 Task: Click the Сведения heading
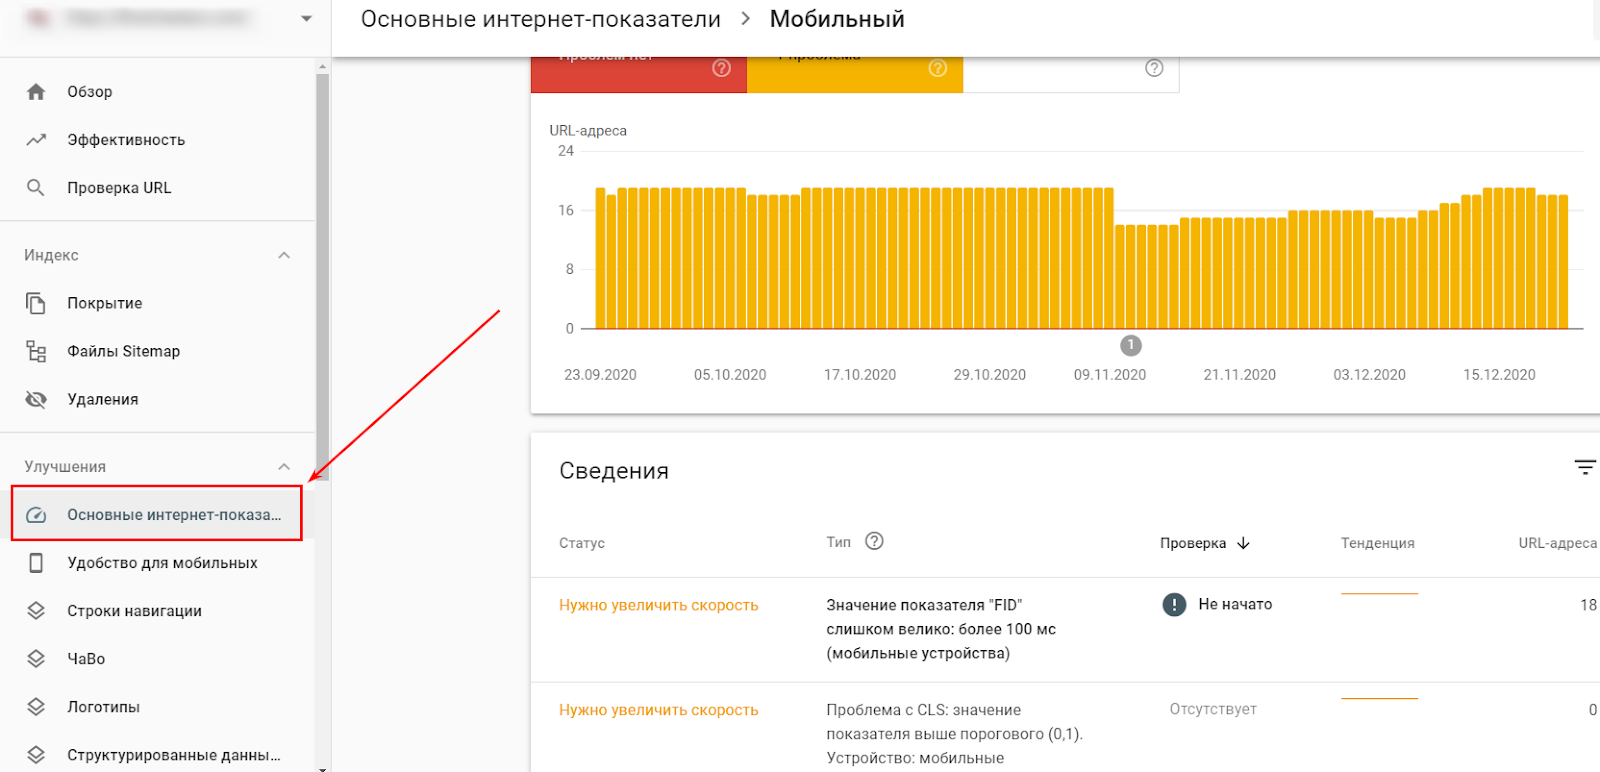pos(614,471)
